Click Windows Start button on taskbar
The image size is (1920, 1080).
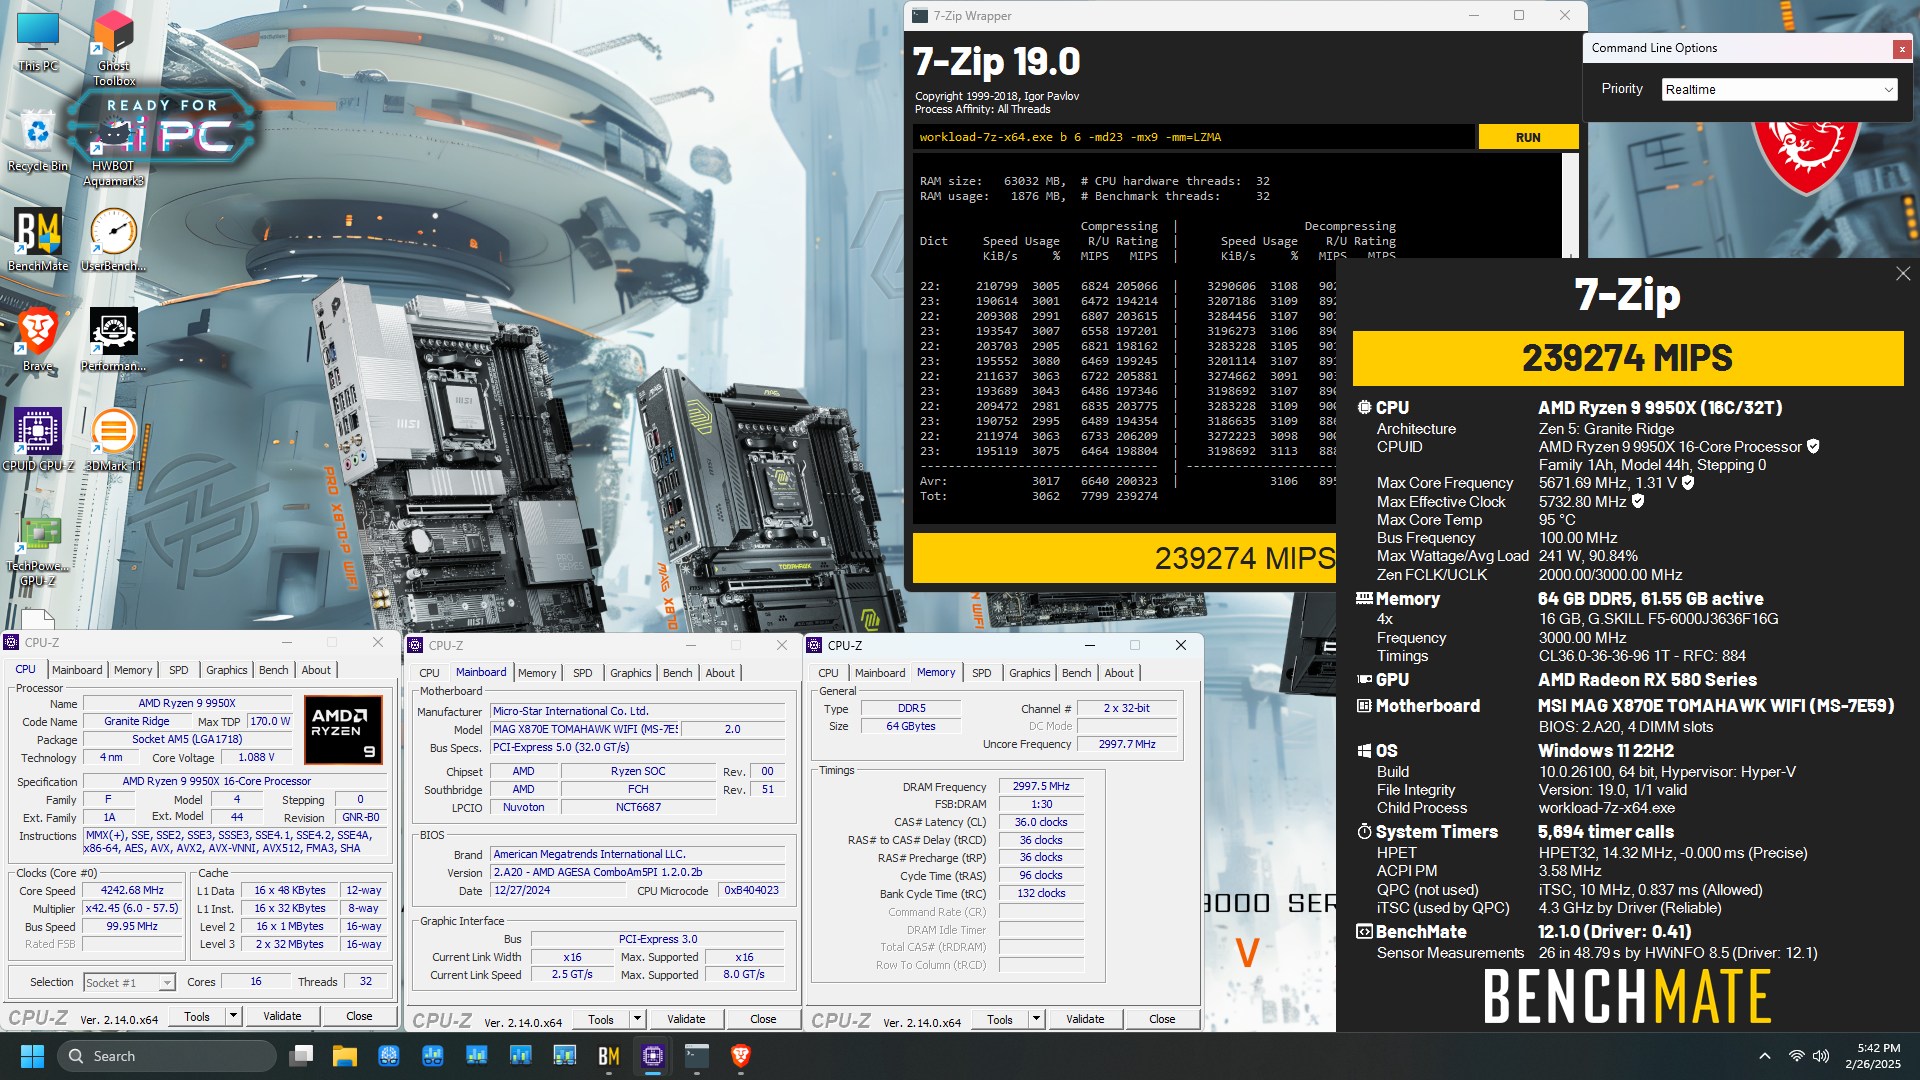coord(32,1056)
